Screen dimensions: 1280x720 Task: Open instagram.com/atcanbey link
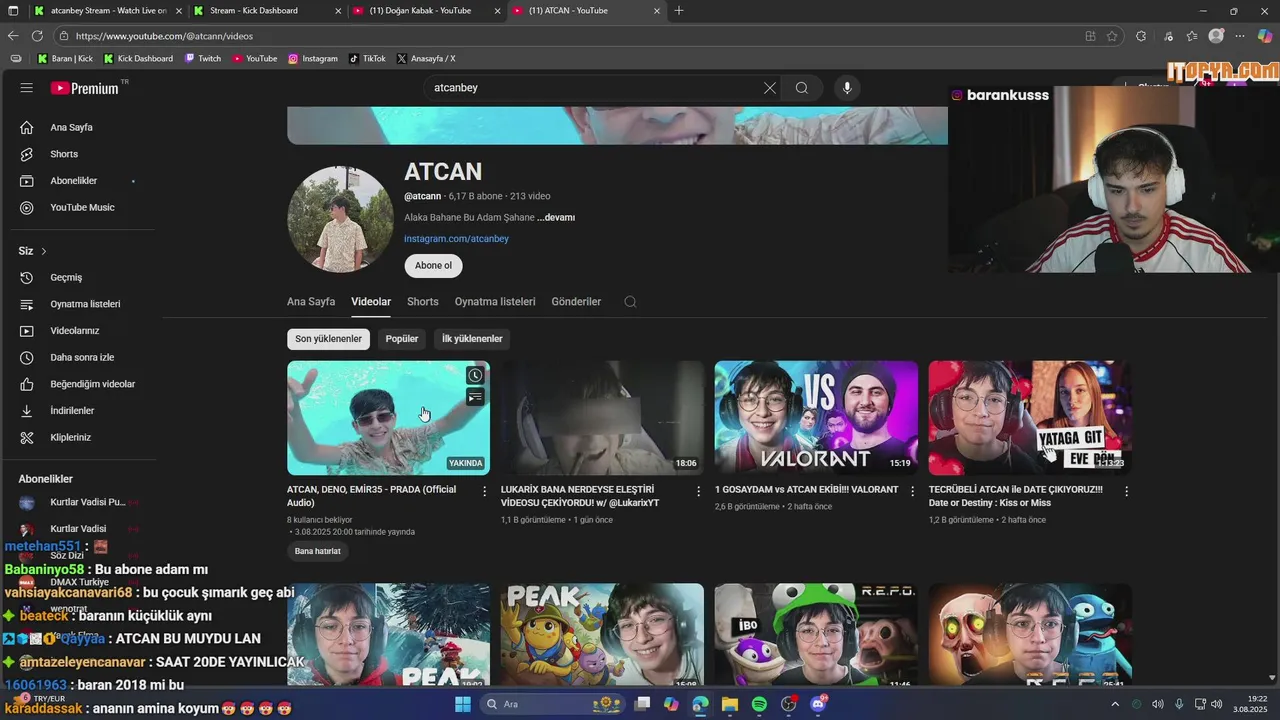[456, 239]
